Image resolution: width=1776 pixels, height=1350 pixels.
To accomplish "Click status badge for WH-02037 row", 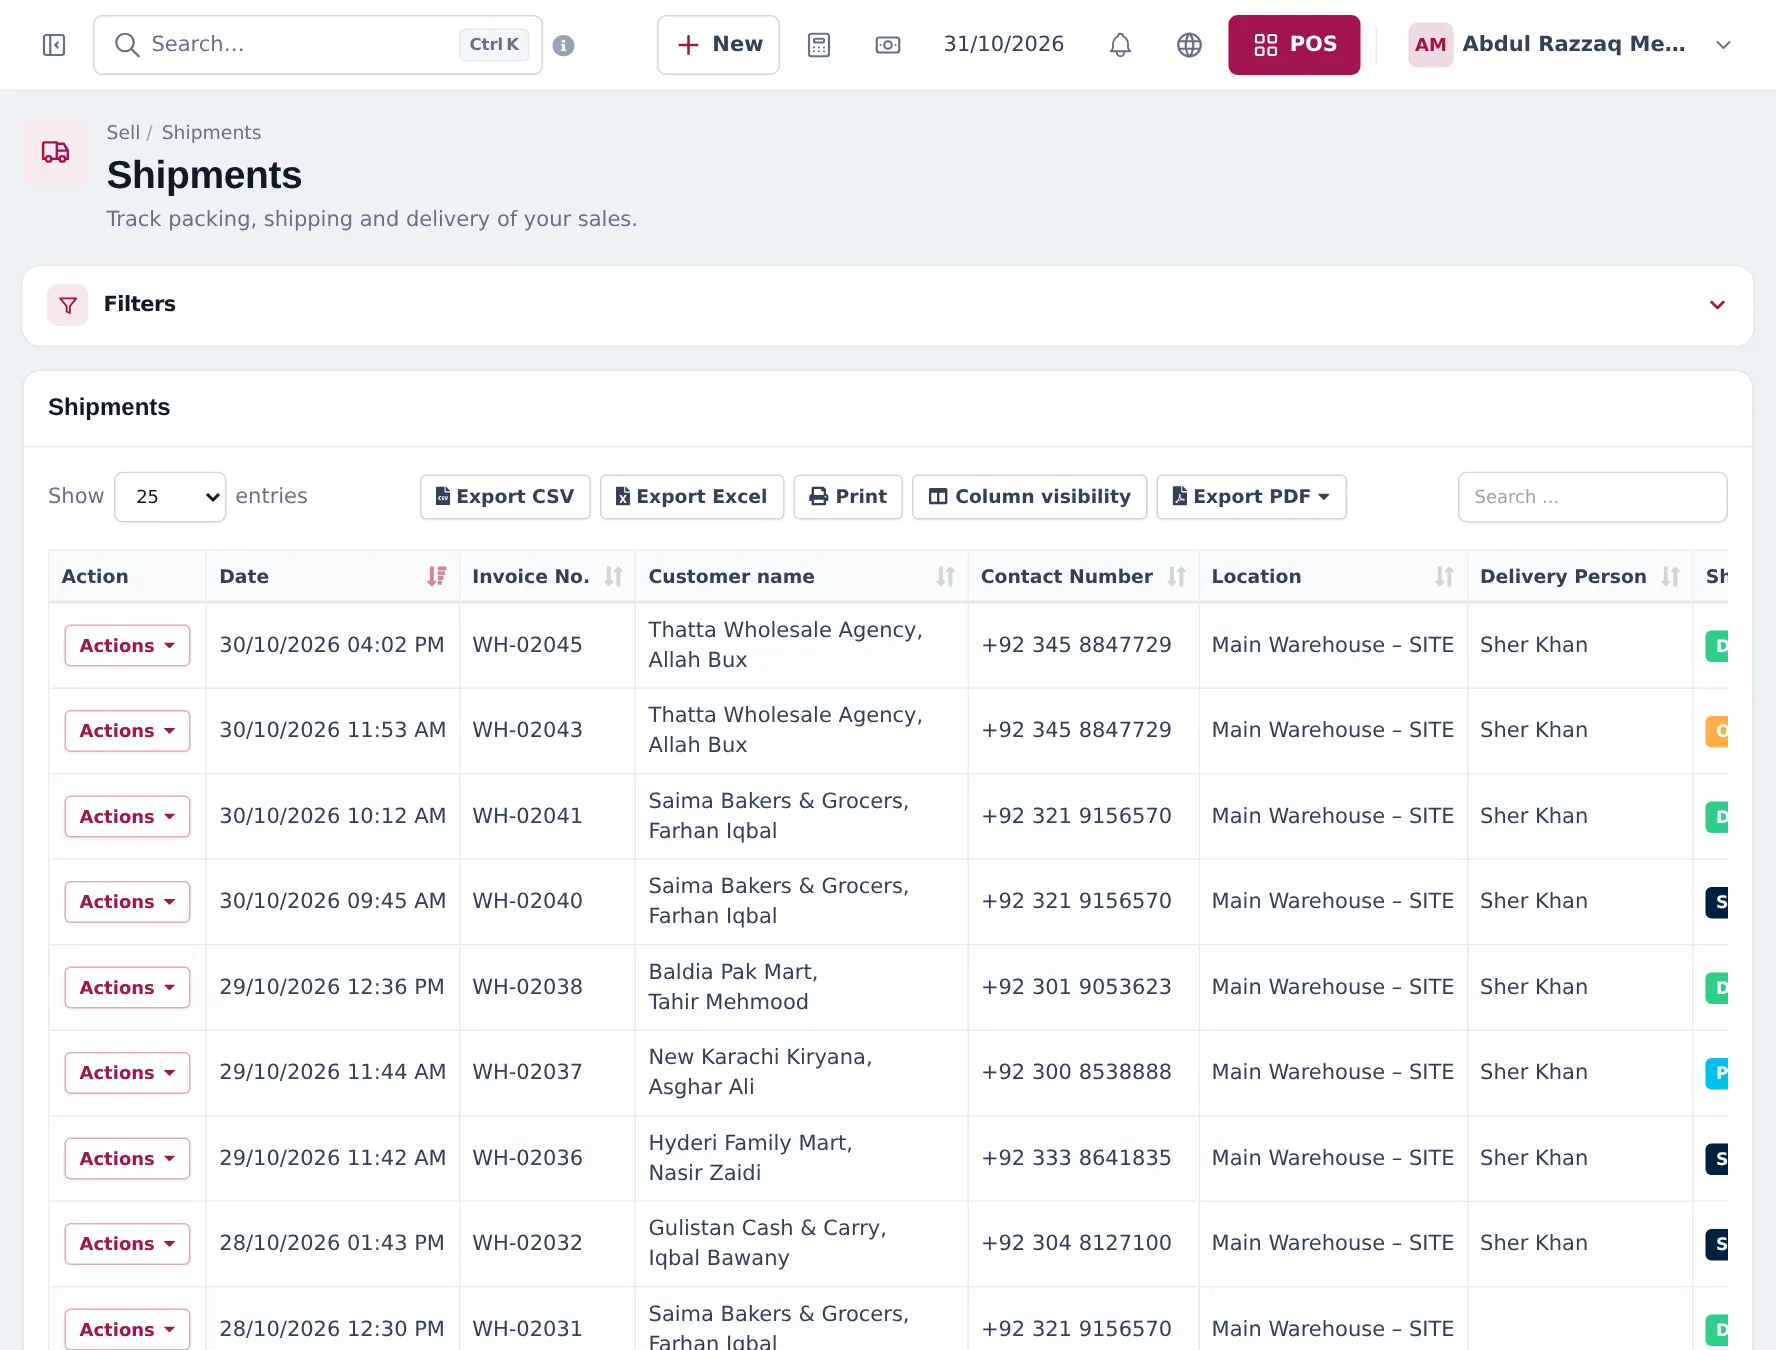I will 1717,1073.
